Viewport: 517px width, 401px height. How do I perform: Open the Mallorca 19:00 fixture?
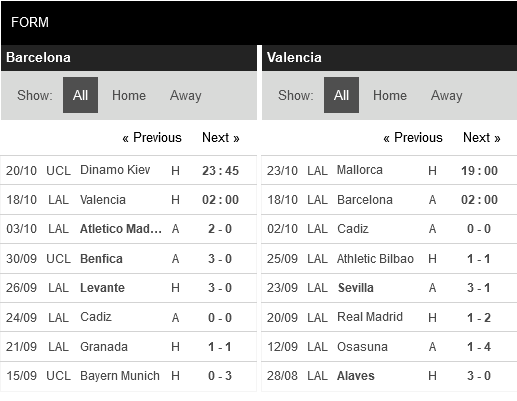click(x=389, y=170)
